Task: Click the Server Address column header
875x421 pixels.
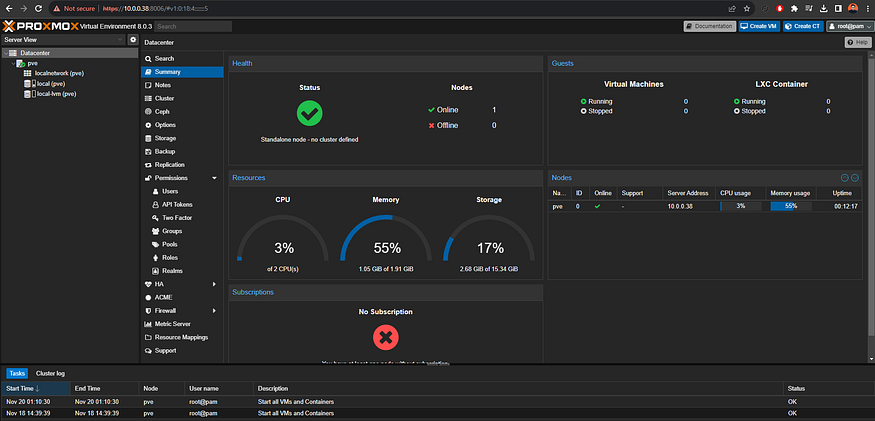Action: coord(689,193)
